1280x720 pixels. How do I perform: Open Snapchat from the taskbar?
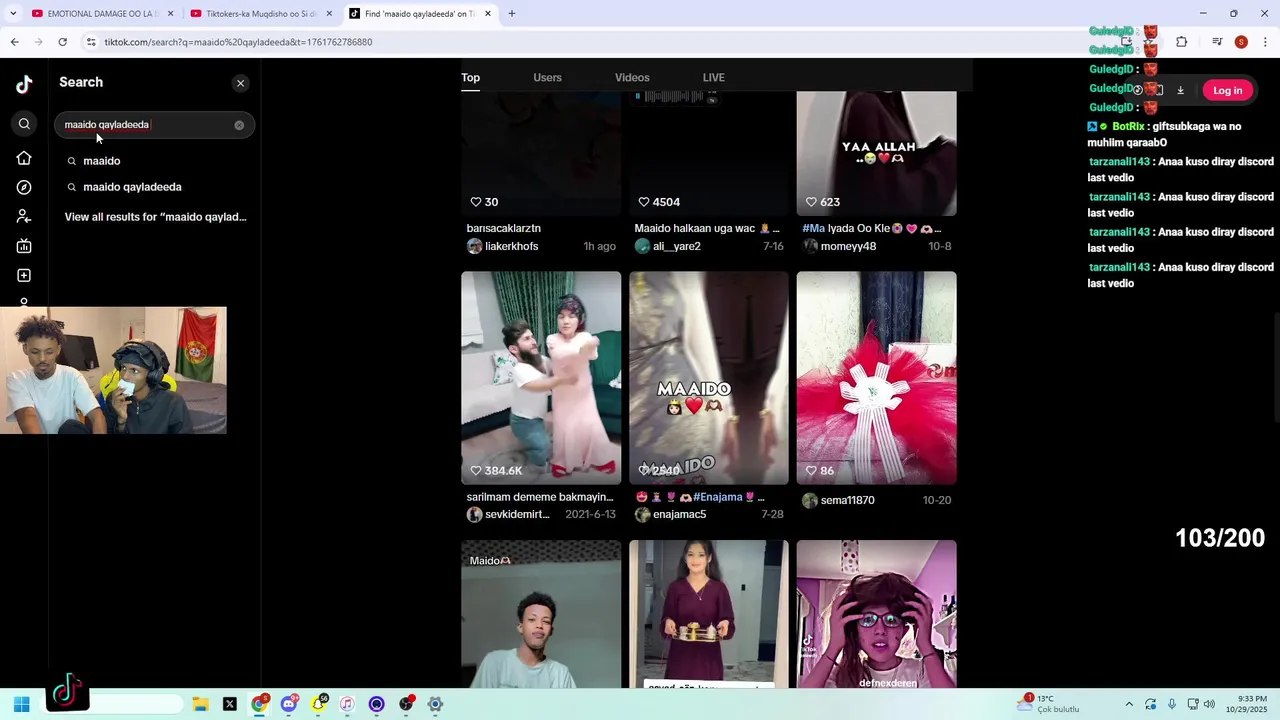pos(318,704)
